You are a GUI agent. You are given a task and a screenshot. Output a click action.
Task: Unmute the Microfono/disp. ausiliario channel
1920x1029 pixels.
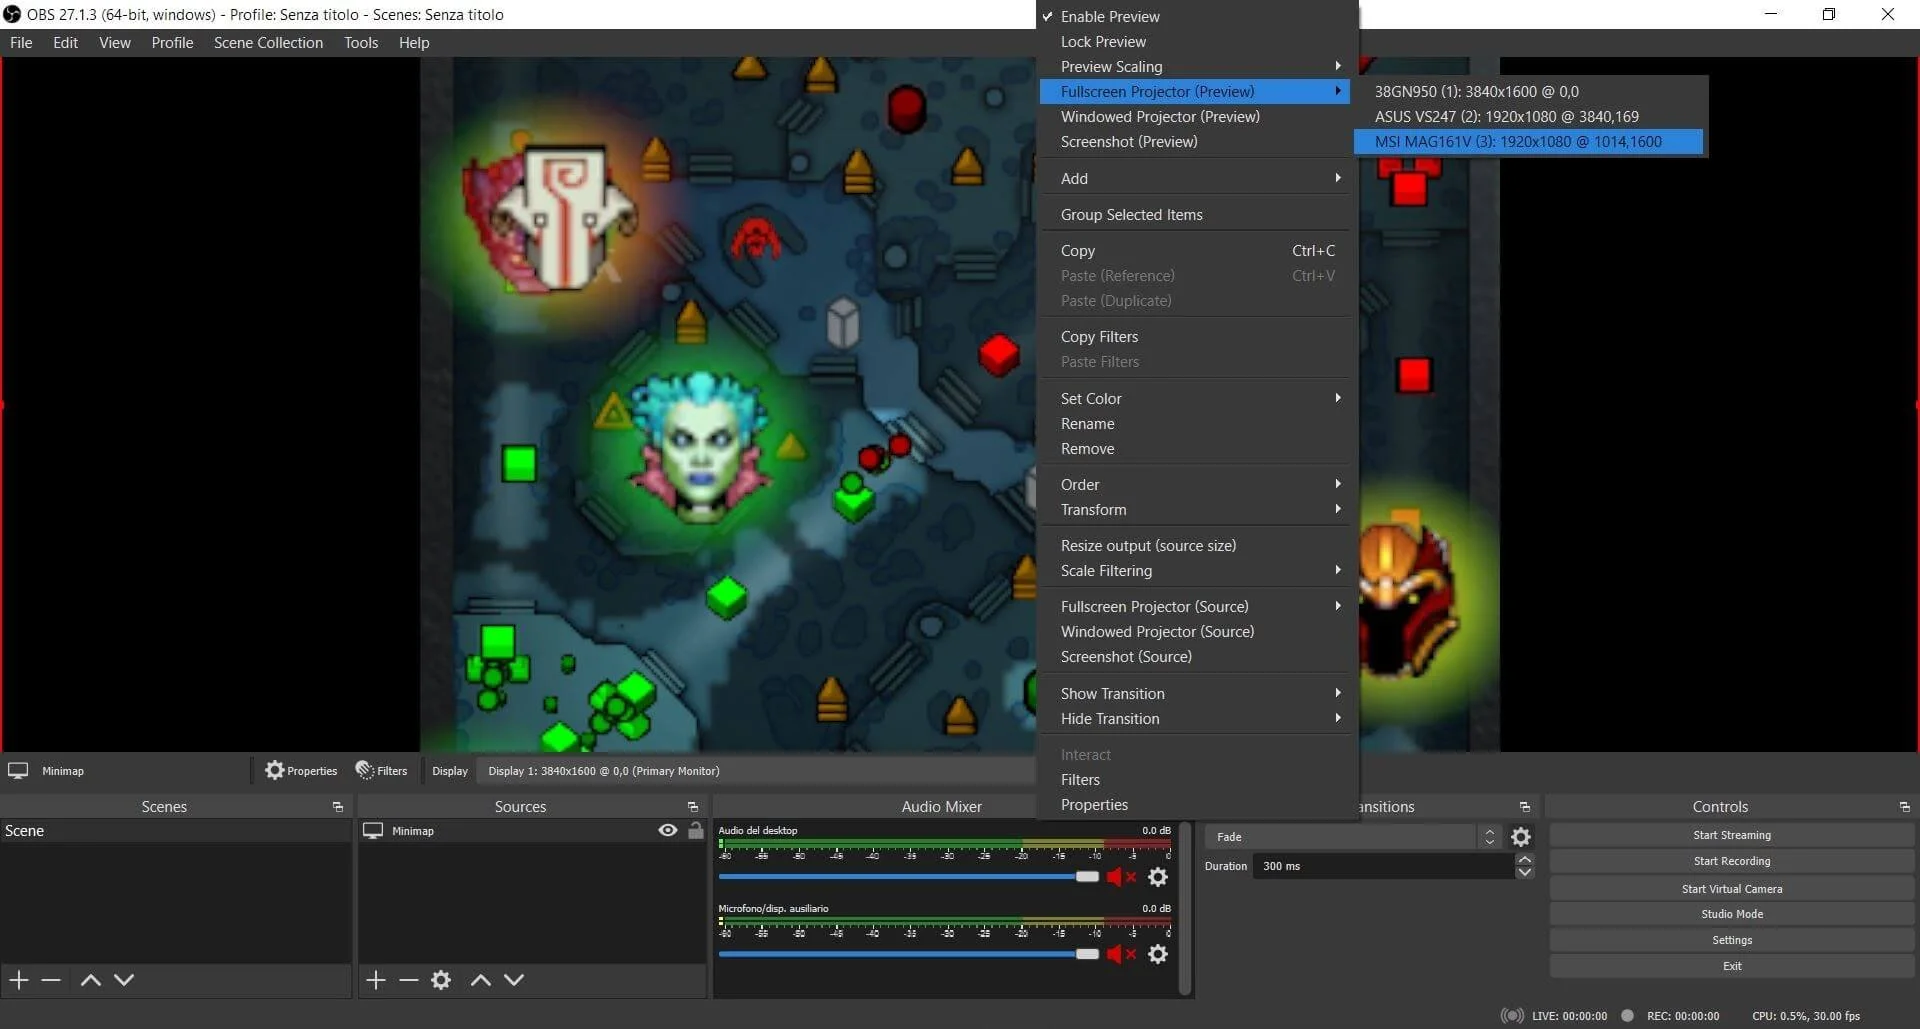coord(1119,954)
